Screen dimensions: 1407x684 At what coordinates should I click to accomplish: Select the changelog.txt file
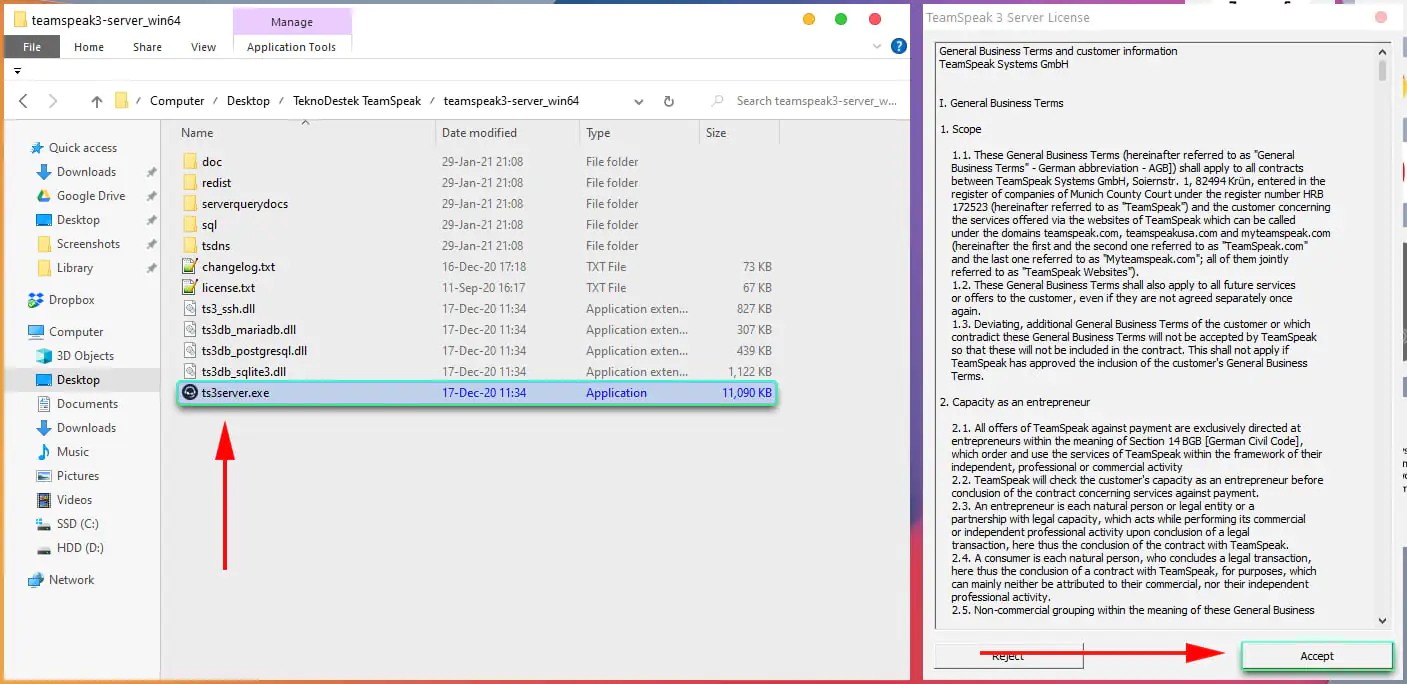[x=238, y=267]
